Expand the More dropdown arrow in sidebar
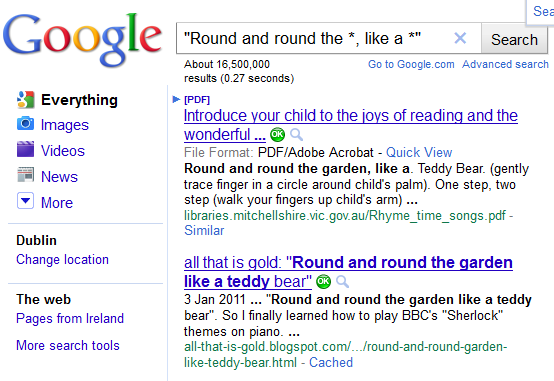Screen dimensions: 554x381 tap(25, 201)
